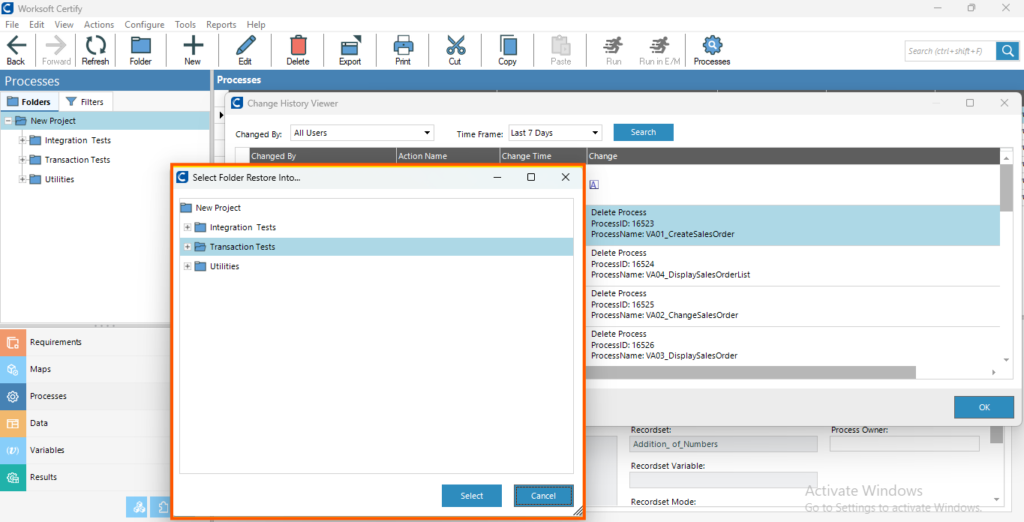Expand Integration Tests in Processes panel

[22, 140]
